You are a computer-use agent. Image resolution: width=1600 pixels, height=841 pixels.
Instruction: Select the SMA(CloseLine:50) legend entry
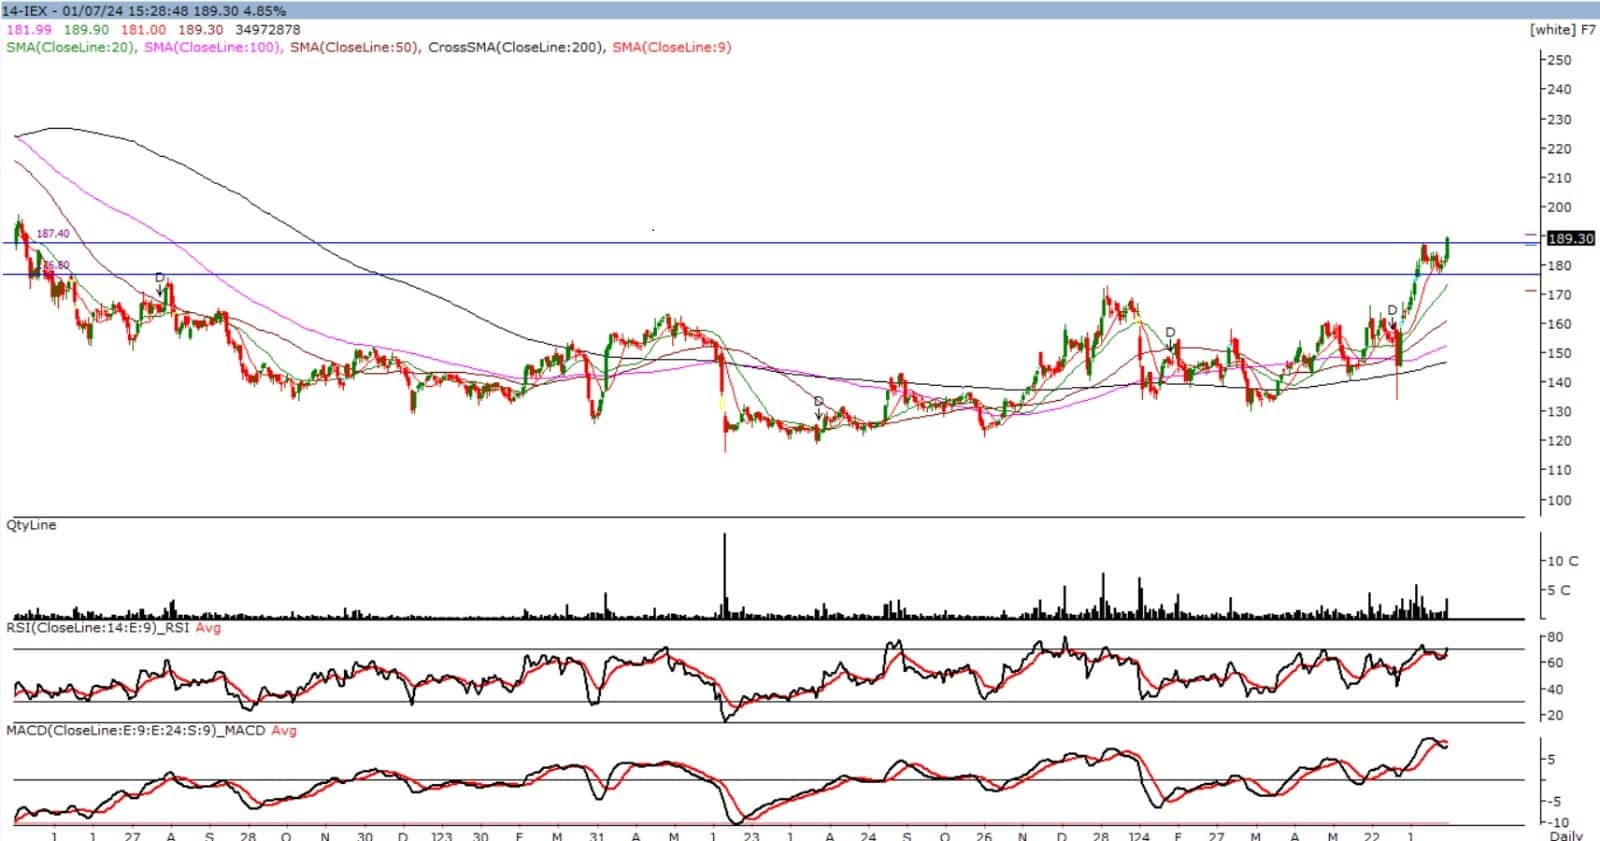354,47
